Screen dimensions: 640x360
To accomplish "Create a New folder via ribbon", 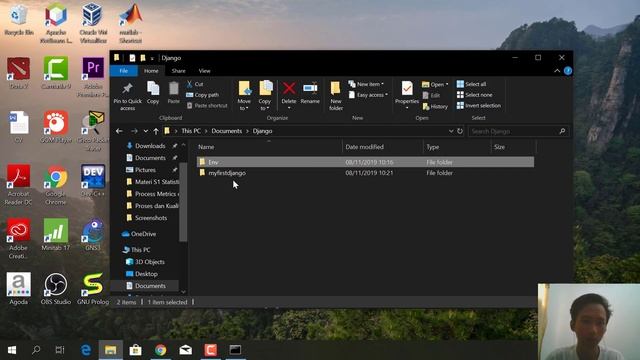I will (336, 96).
